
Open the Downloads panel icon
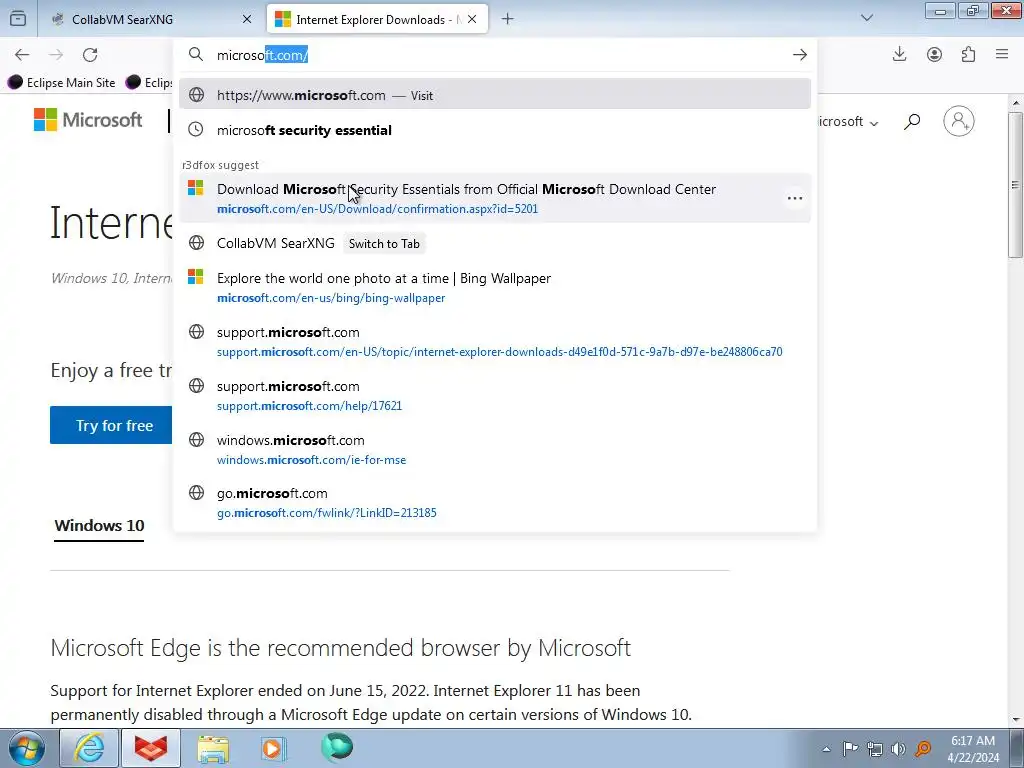point(899,55)
